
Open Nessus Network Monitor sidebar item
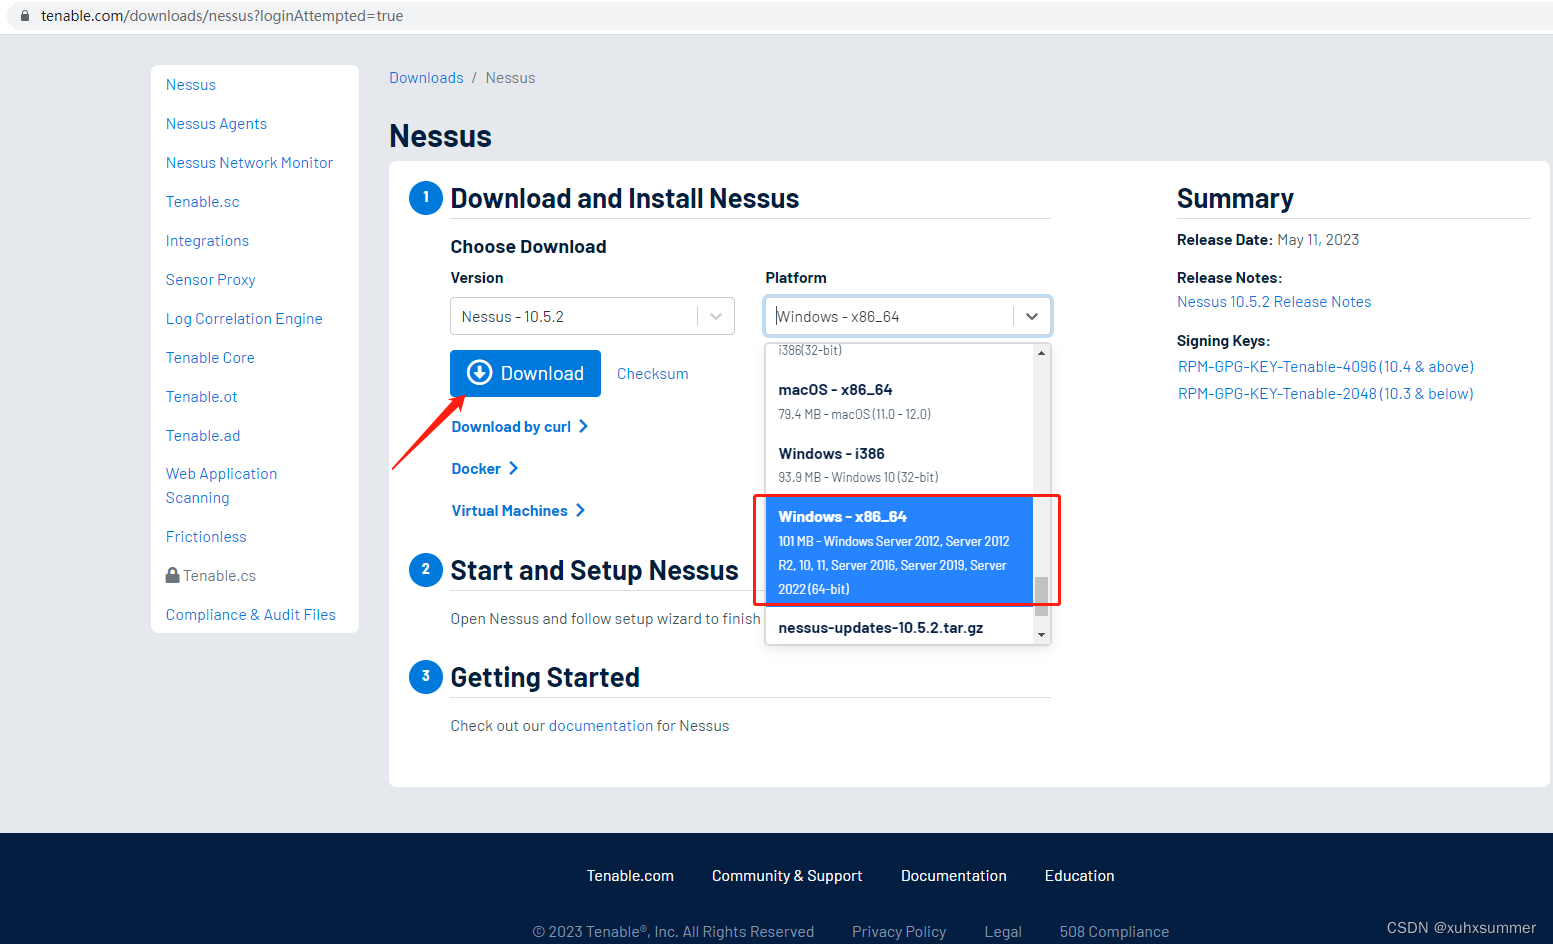249,163
